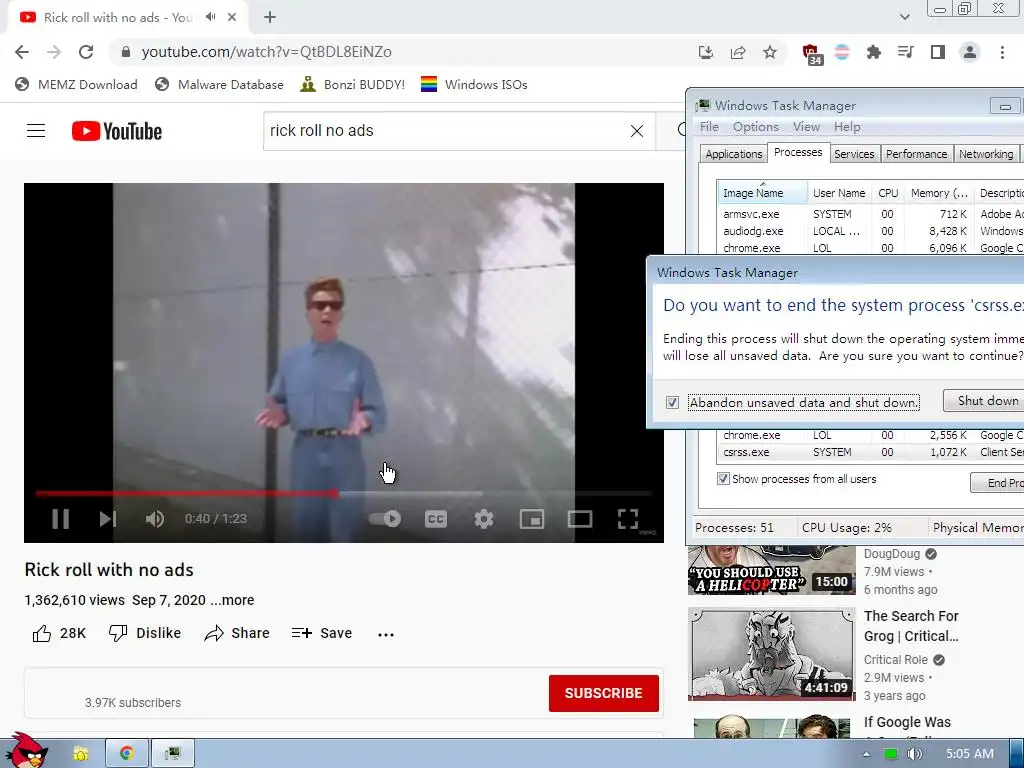This screenshot has height=768, width=1024.
Task: Open the Bonzi BUDDY! bookmark
Action: tap(353, 84)
